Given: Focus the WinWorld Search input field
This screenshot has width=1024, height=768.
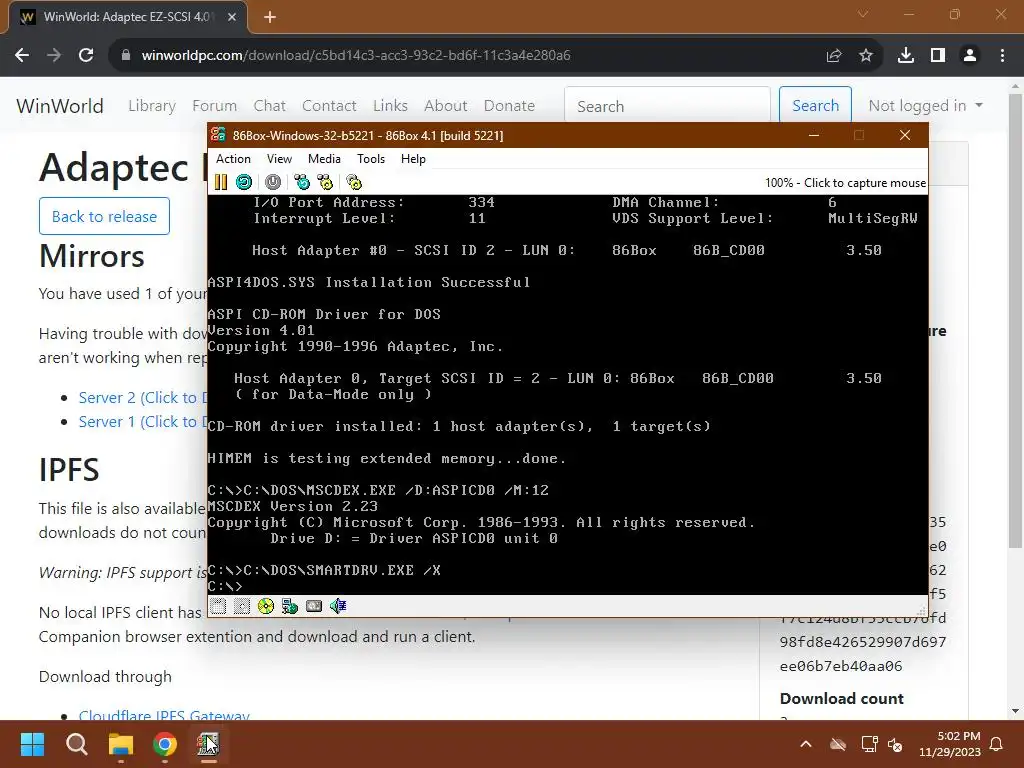Looking at the screenshot, I should tap(667, 105).
